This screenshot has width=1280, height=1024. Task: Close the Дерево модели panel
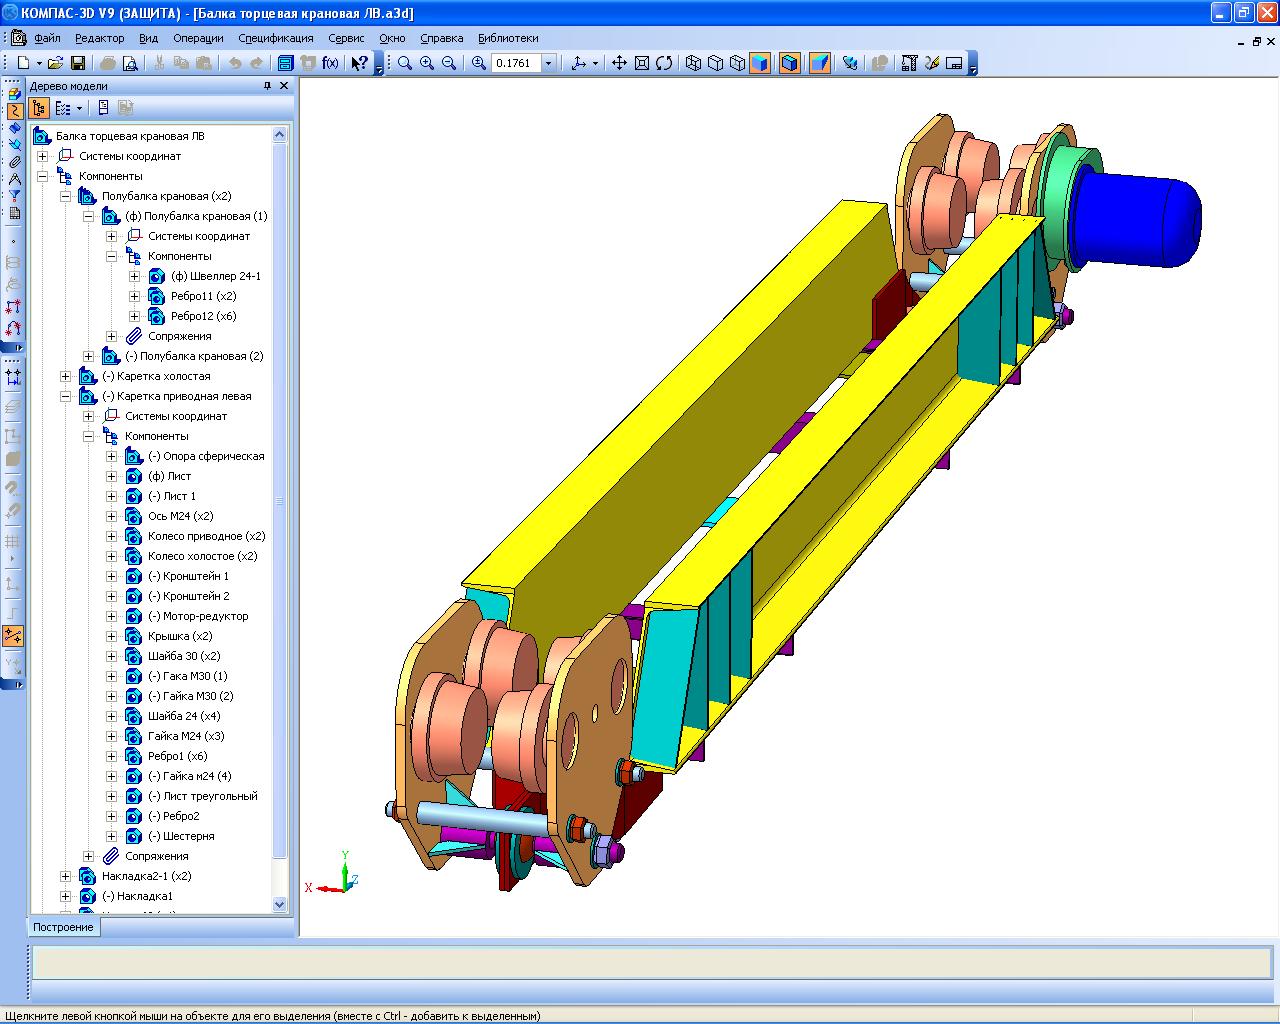[284, 86]
